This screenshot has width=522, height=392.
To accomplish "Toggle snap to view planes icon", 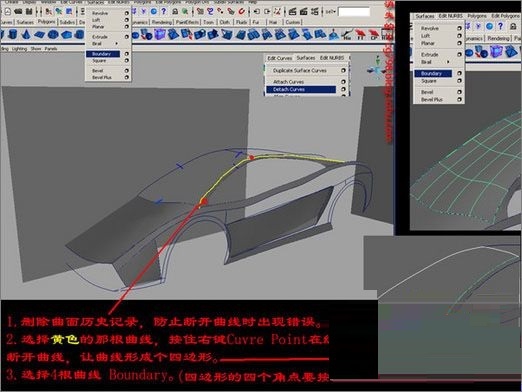I will pyautogui.click(x=231, y=11).
